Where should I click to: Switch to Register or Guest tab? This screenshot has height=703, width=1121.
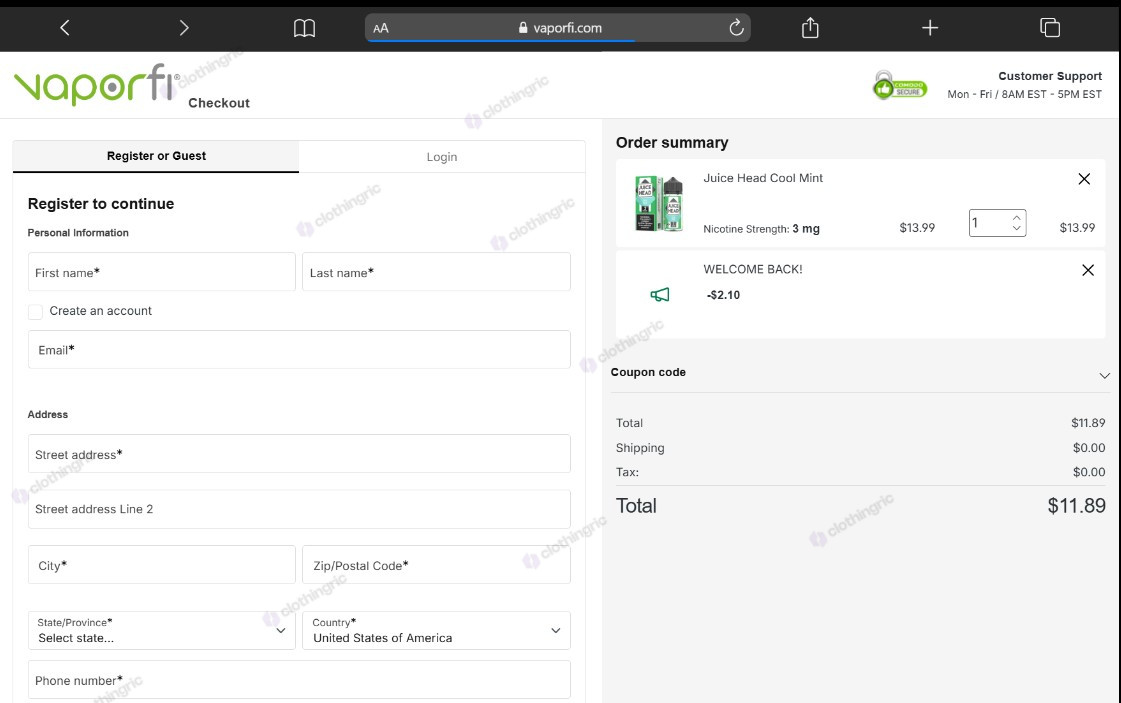point(156,156)
